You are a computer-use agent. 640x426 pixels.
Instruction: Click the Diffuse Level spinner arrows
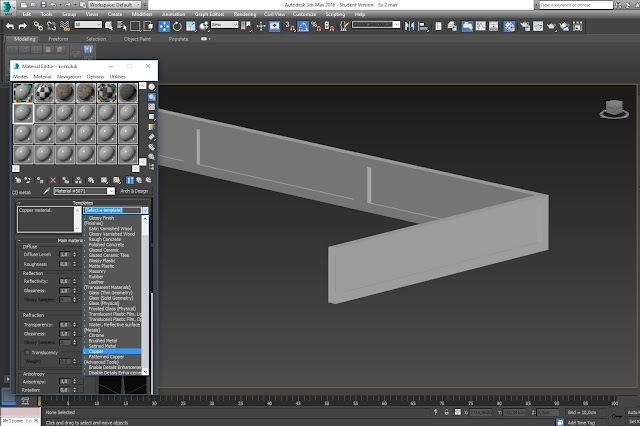pyautogui.click(x=76, y=255)
